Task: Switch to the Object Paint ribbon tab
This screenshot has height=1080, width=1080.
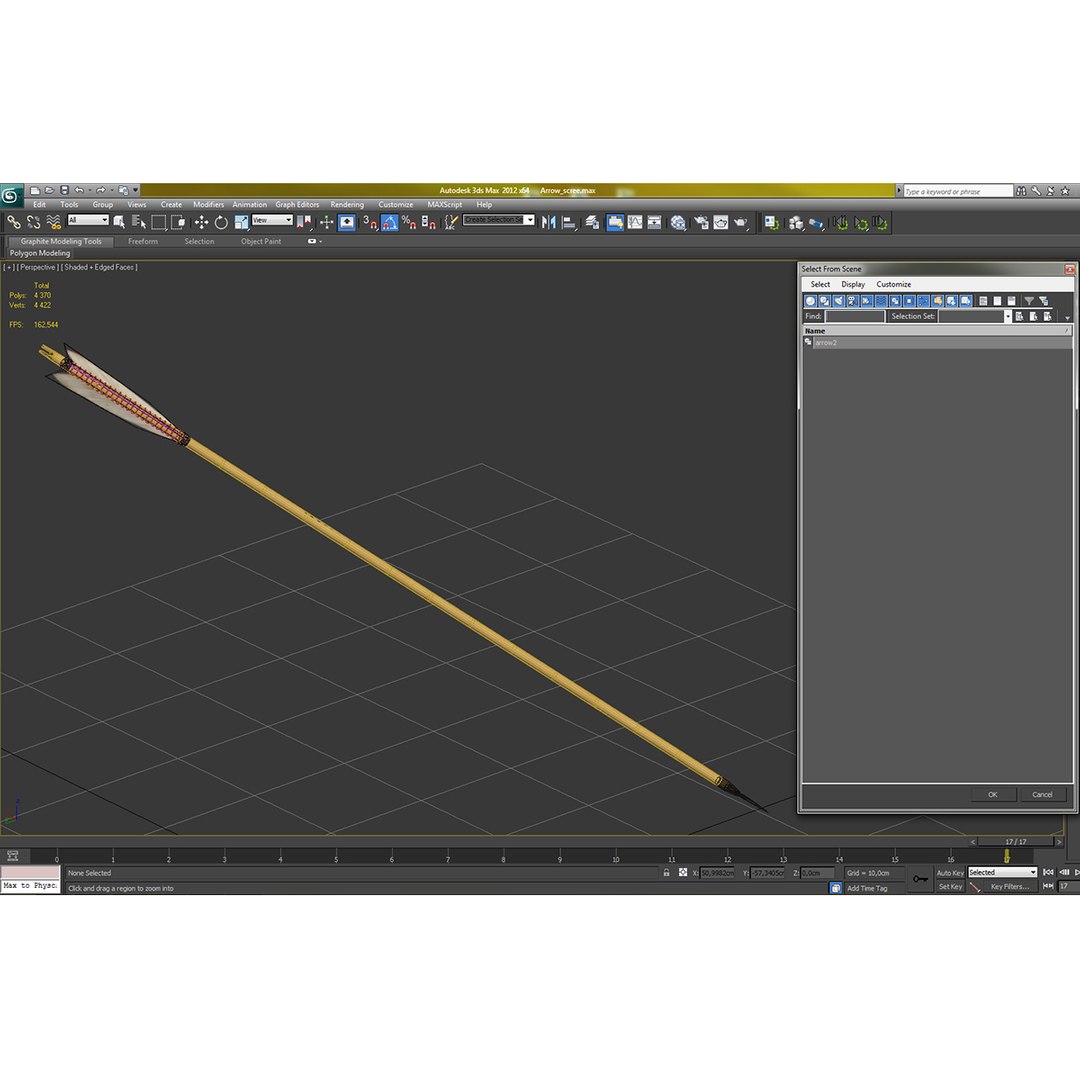Action: point(261,241)
